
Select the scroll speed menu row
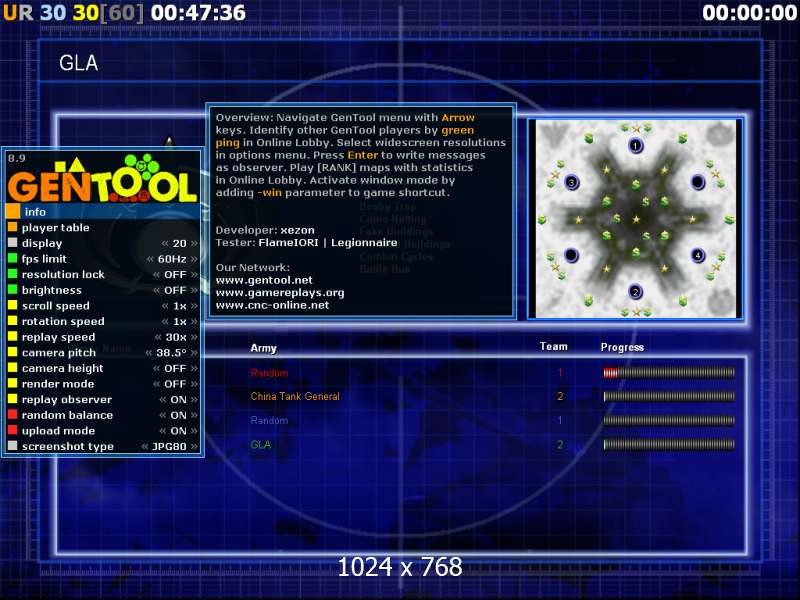point(103,306)
